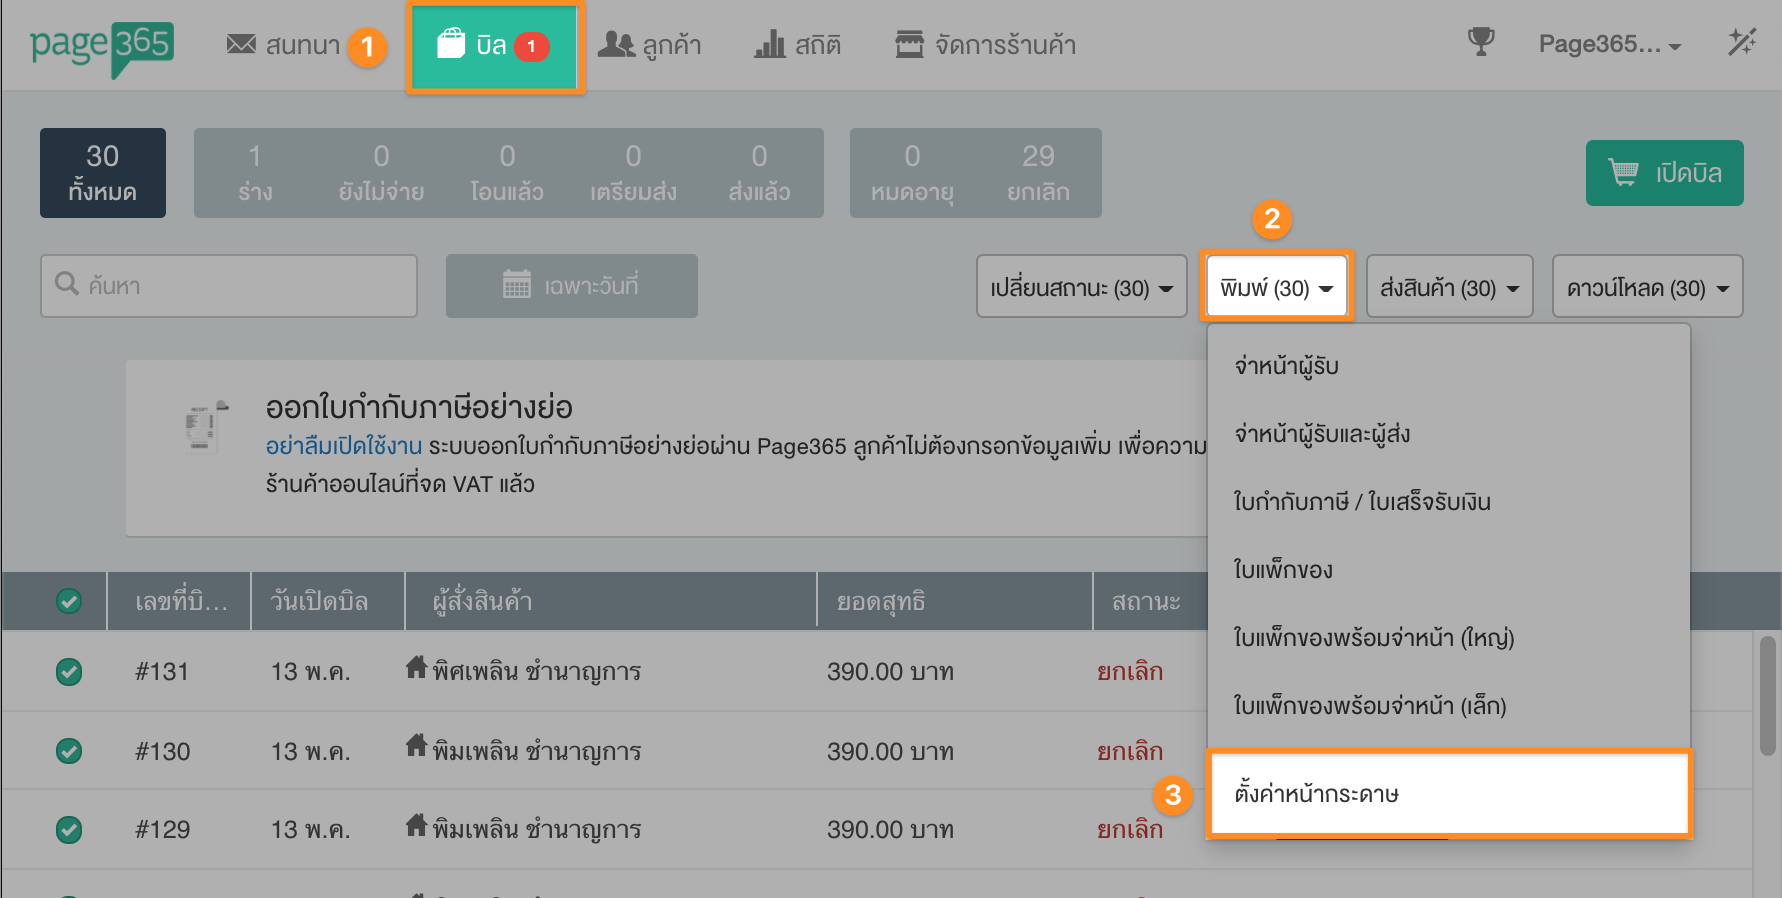Select จ่าหน้าผู้รับและผู้ส่ง menu option

[1448, 434]
